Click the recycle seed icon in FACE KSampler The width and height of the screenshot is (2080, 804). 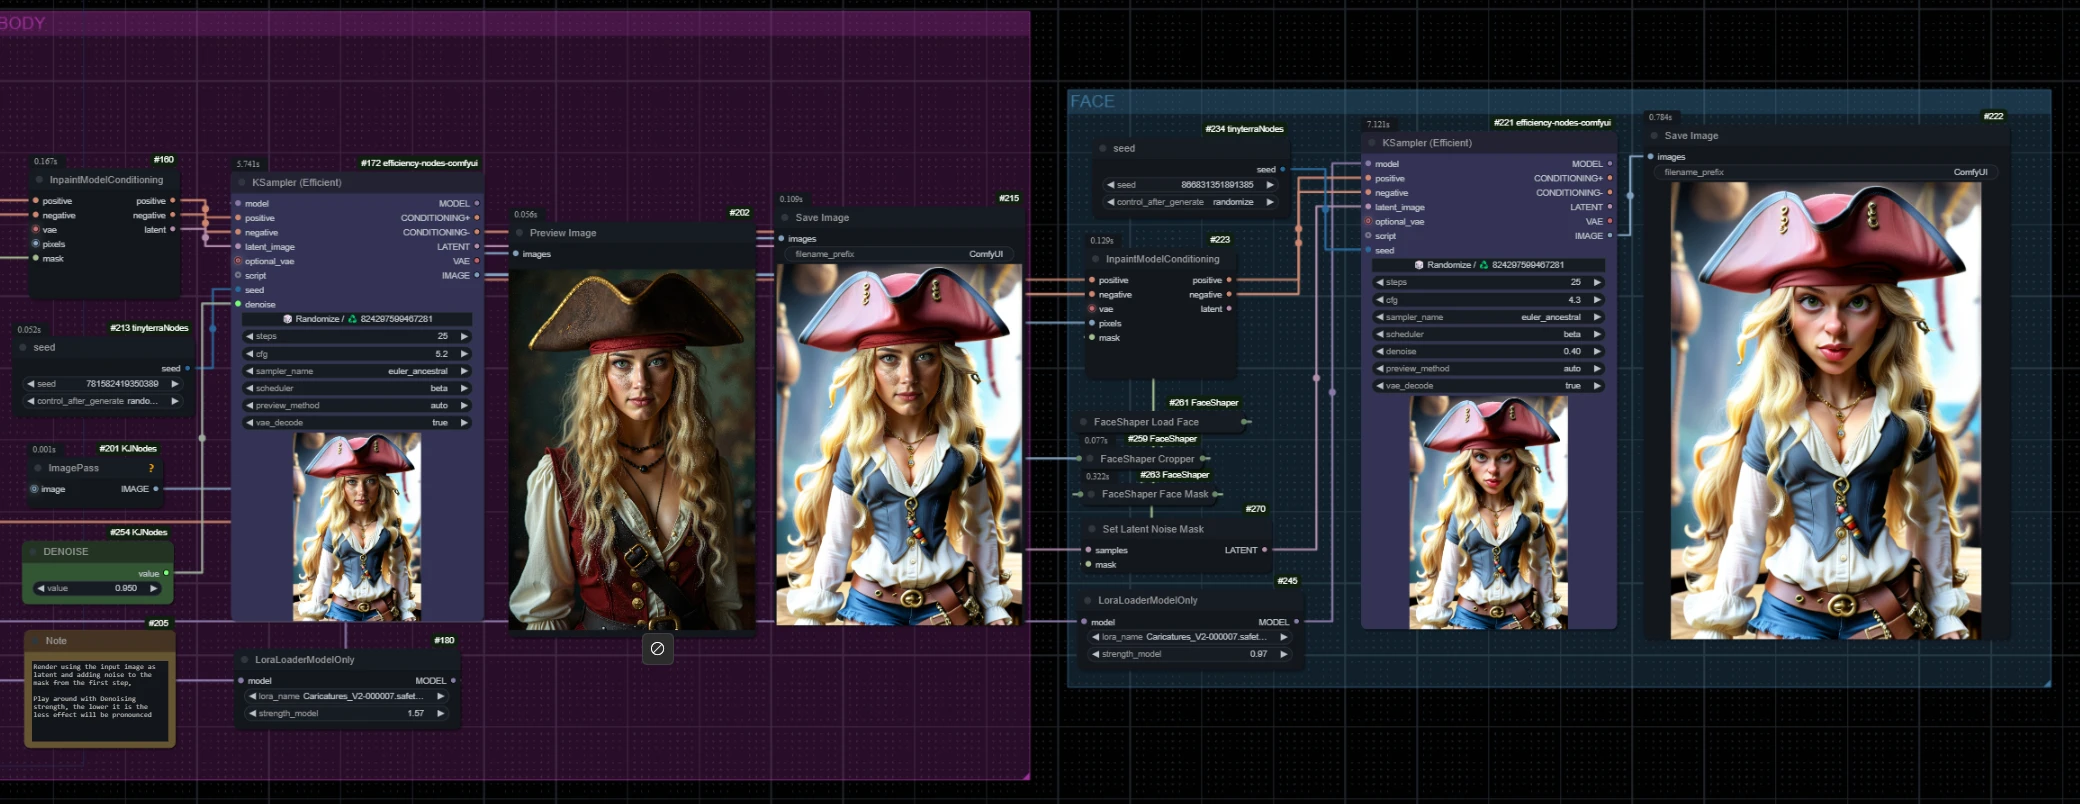click(1484, 265)
